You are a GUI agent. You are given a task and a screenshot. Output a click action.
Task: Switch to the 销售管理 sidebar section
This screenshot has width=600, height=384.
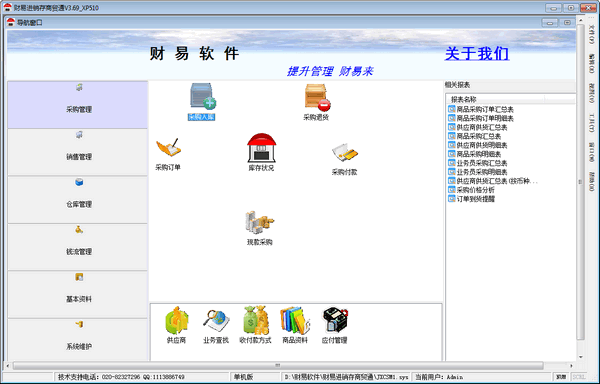tap(78, 152)
